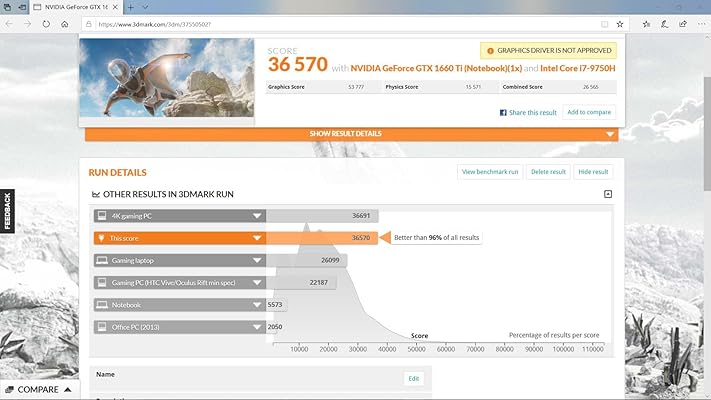Click the chart icon beside Other Results heading
Screen dimensions: 711x400
click(x=96, y=195)
